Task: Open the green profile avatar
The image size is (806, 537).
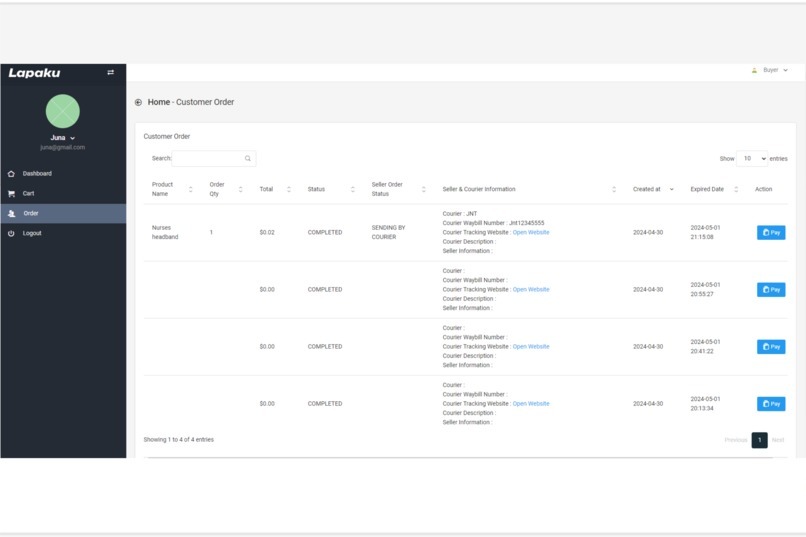Action: pyautogui.click(x=63, y=111)
